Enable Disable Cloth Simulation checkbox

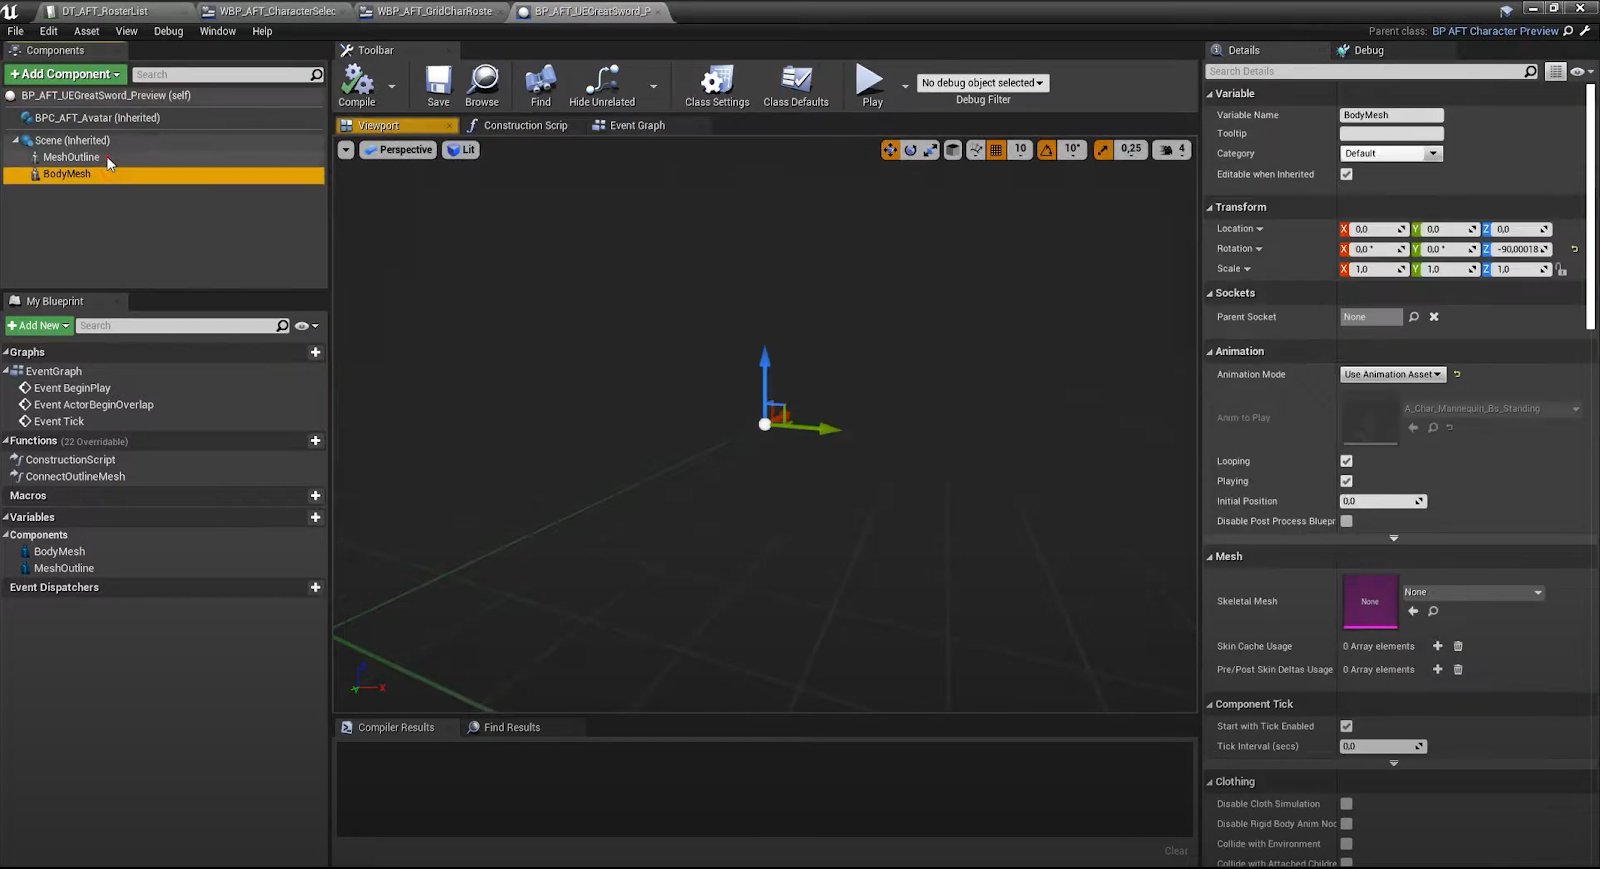(x=1346, y=804)
